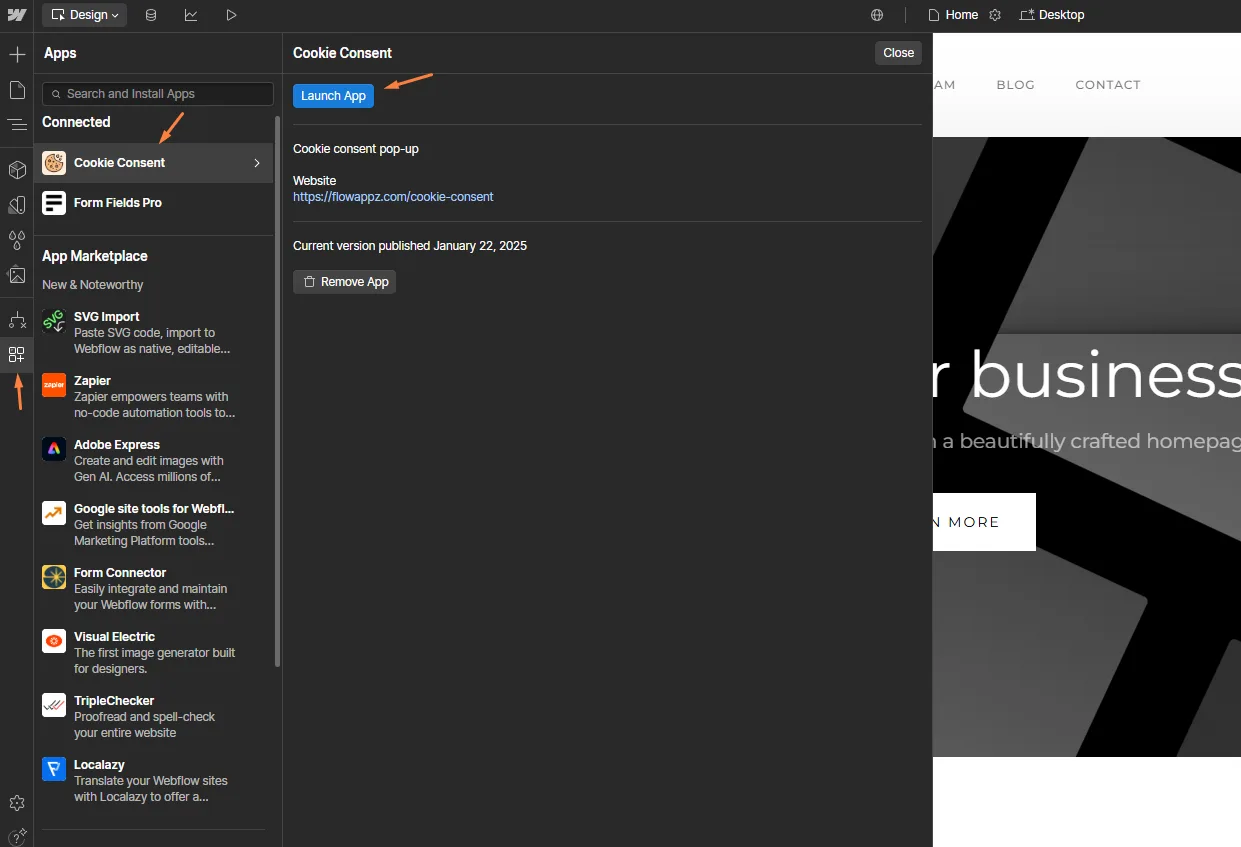Open the Webflow logo menu
This screenshot has height=847, width=1241.
tap(16, 15)
